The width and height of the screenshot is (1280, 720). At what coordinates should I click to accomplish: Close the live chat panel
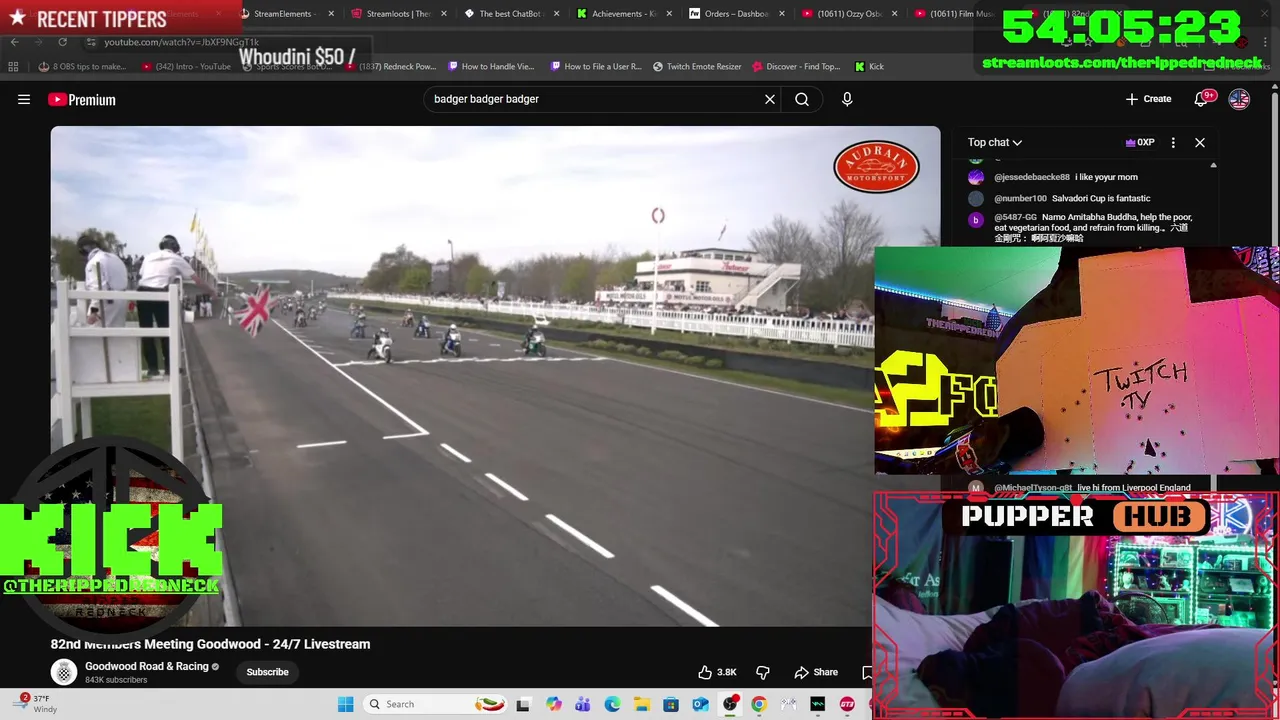(1200, 142)
